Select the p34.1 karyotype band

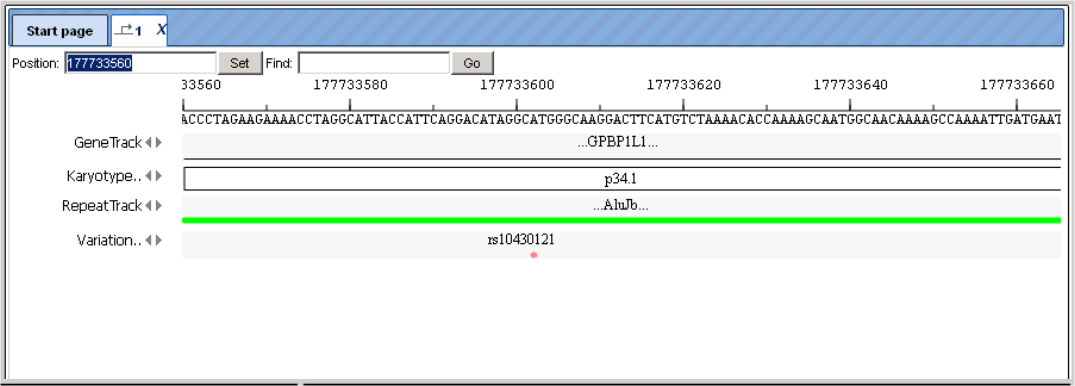click(621, 179)
